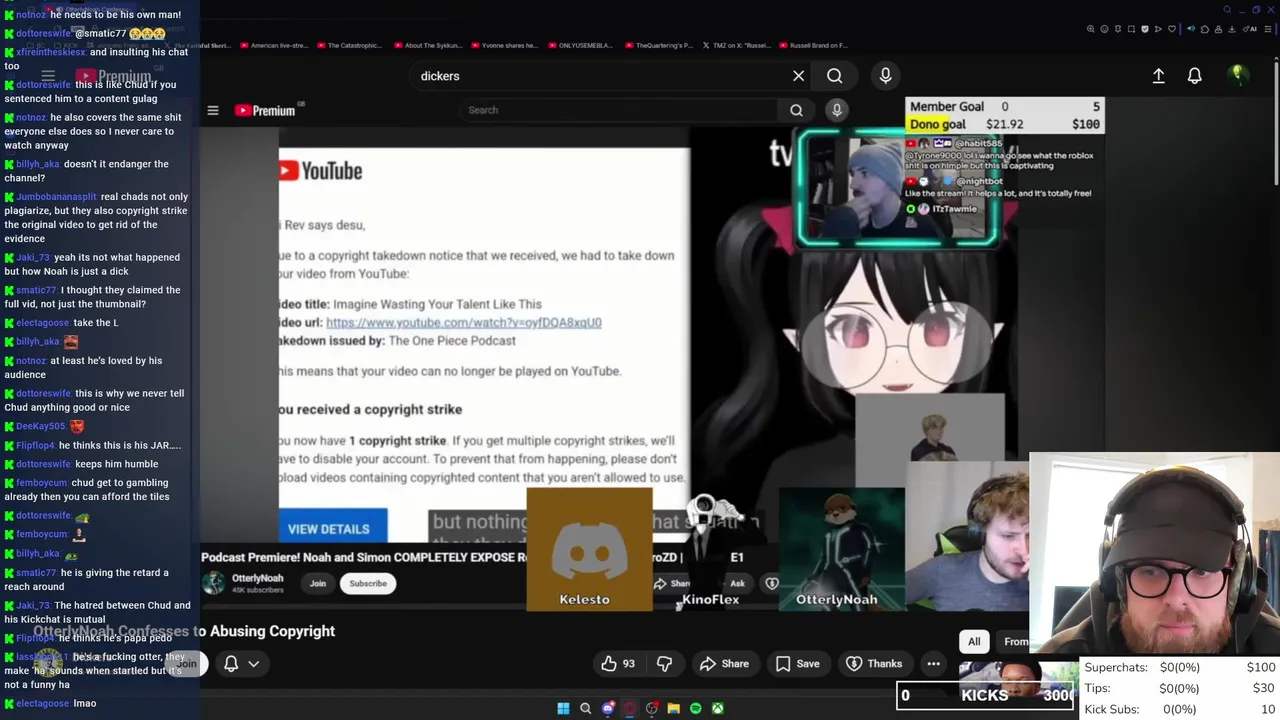The image size is (1280, 720).
Task: Click the Ask button in embedded video
Action: tap(737, 583)
